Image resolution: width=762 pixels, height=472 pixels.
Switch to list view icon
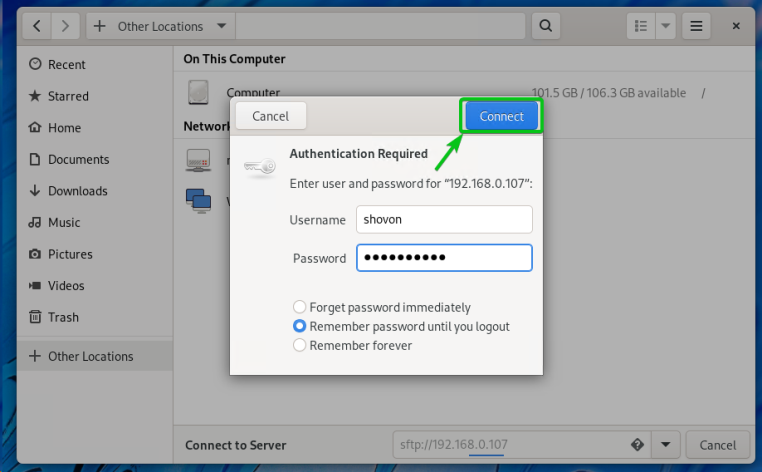(x=641, y=26)
